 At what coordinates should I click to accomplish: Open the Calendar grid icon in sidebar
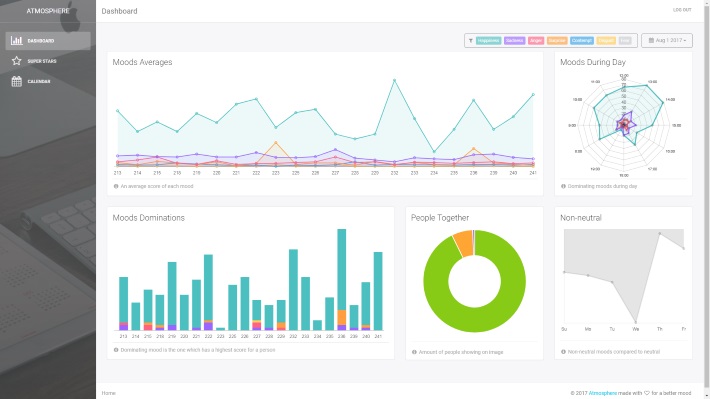pyautogui.click(x=17, y=82)
